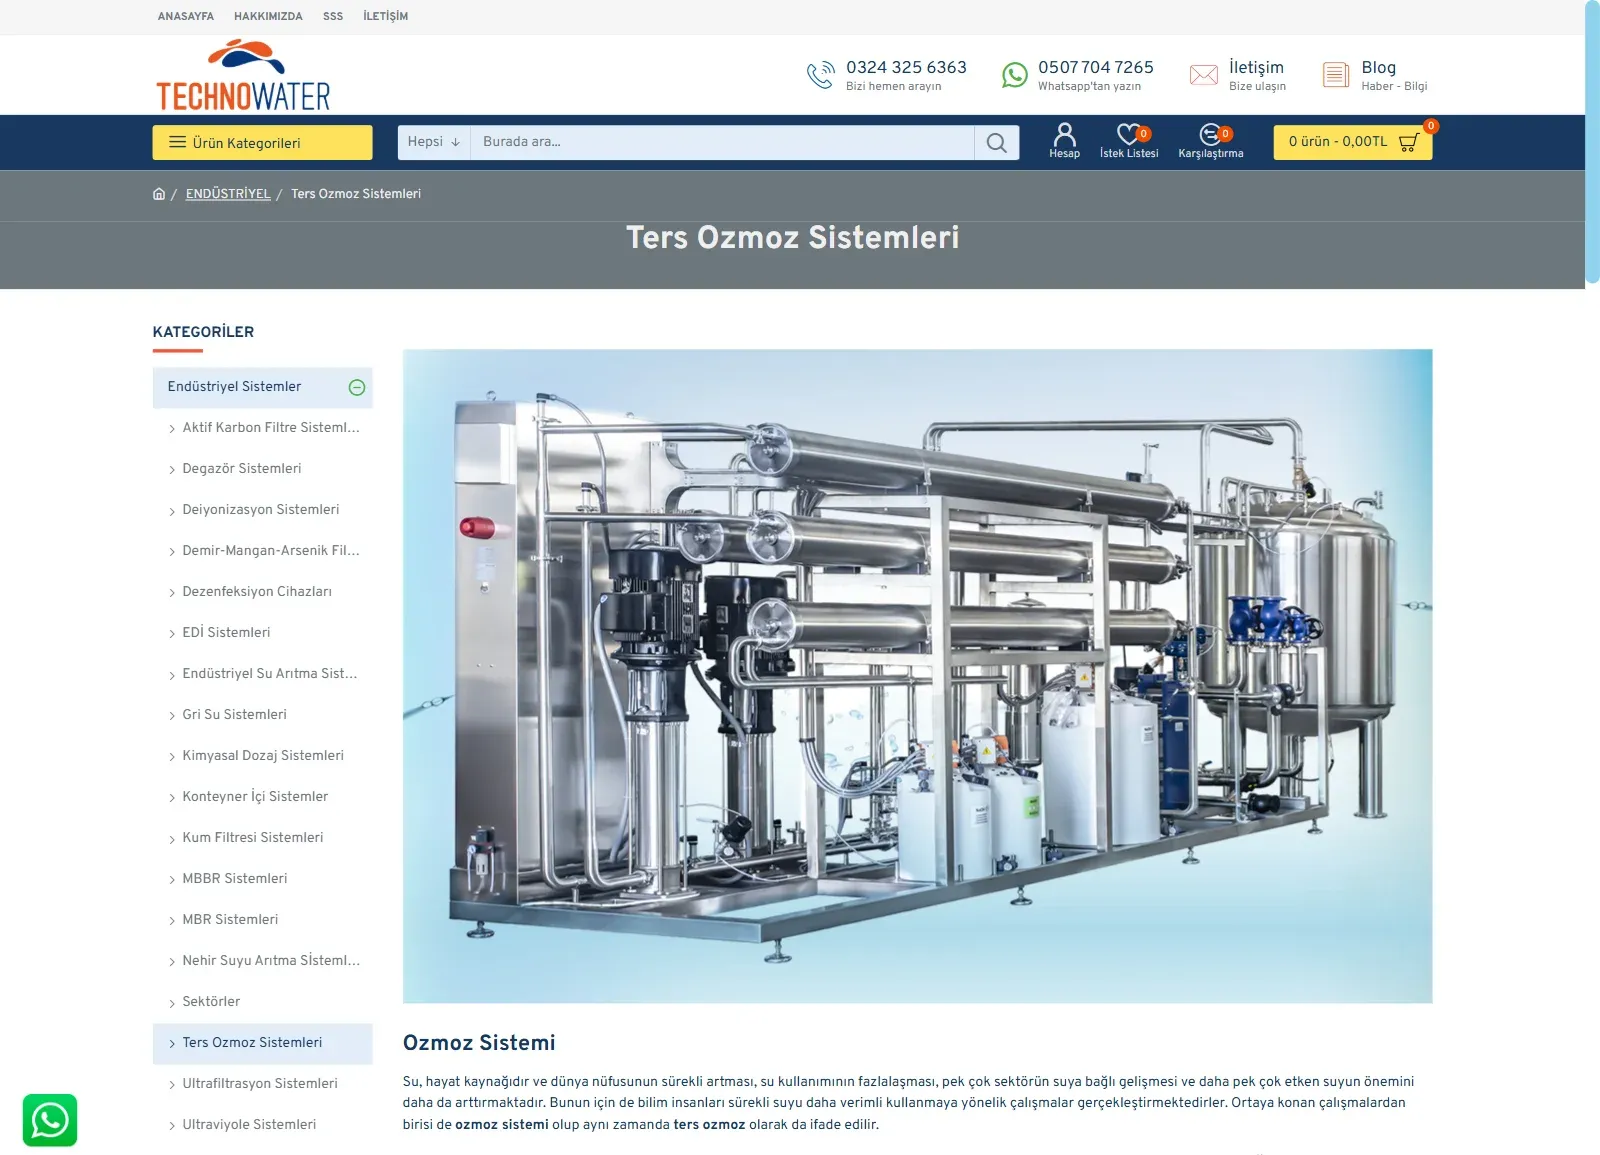Click the page vertical scrollbar
1600x1155 pixels.
[x=1592, y=142]
